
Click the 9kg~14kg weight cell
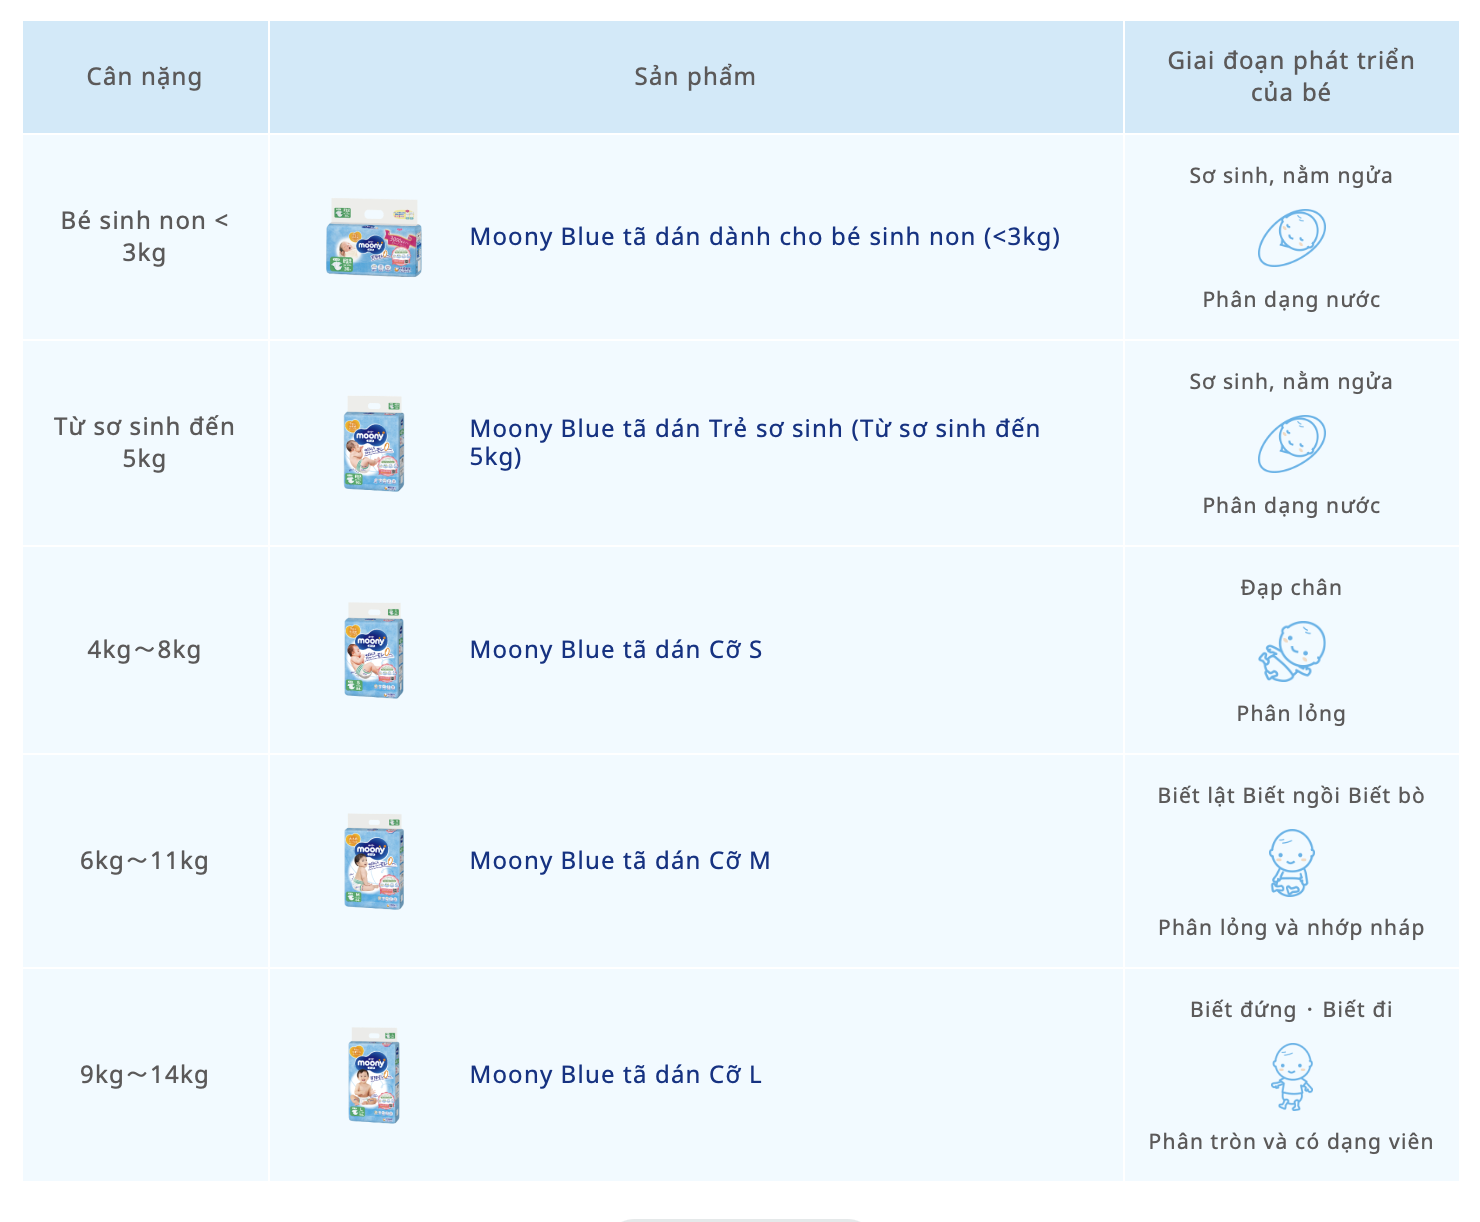pos(144,1075)
